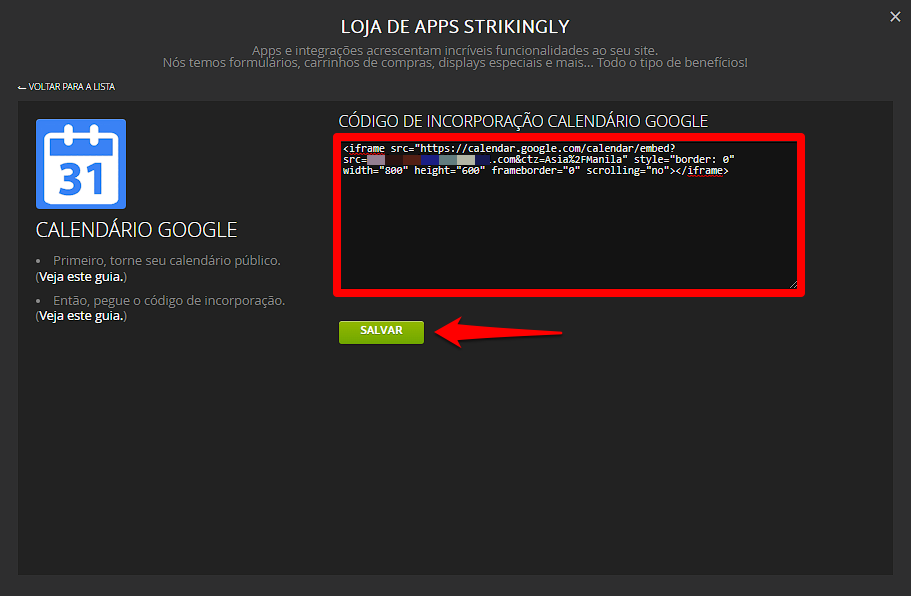Click the text Então, pegue o código de incorporação

(x=169, y=301)
